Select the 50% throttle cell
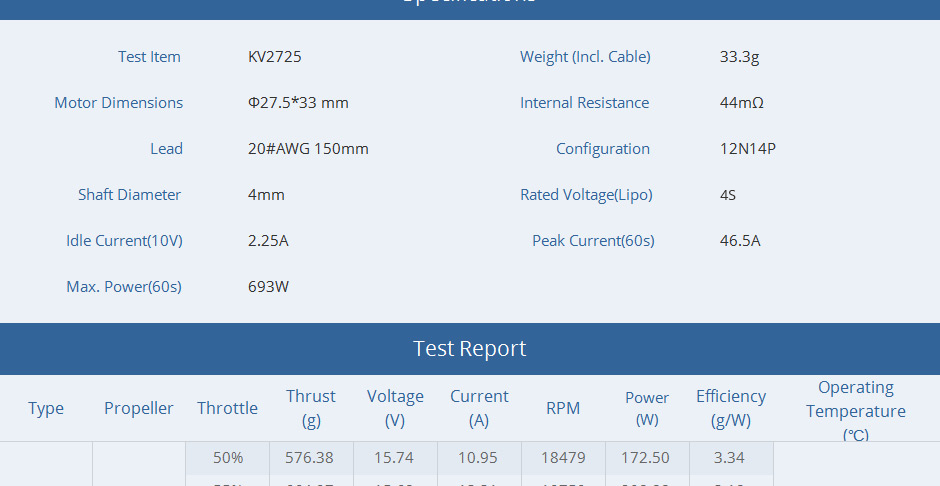The width and height of the screenshot is (940, 486). 228,458
